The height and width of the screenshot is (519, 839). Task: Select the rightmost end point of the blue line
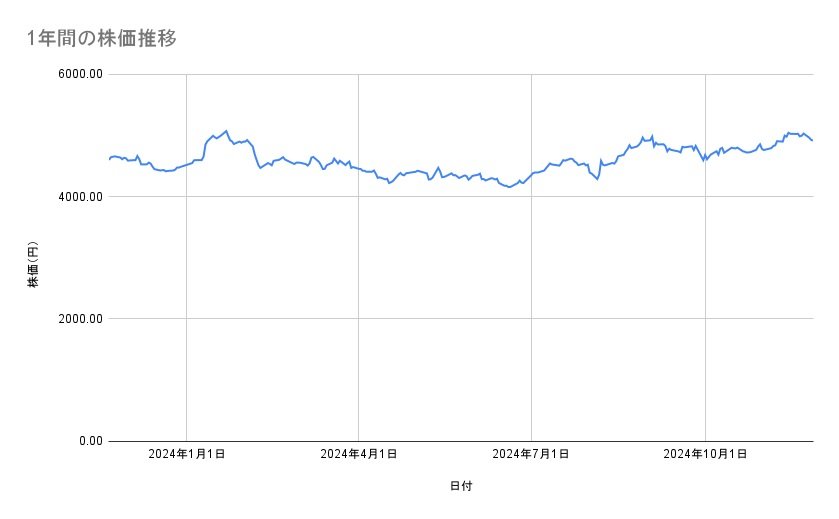(x=812, y=140)
